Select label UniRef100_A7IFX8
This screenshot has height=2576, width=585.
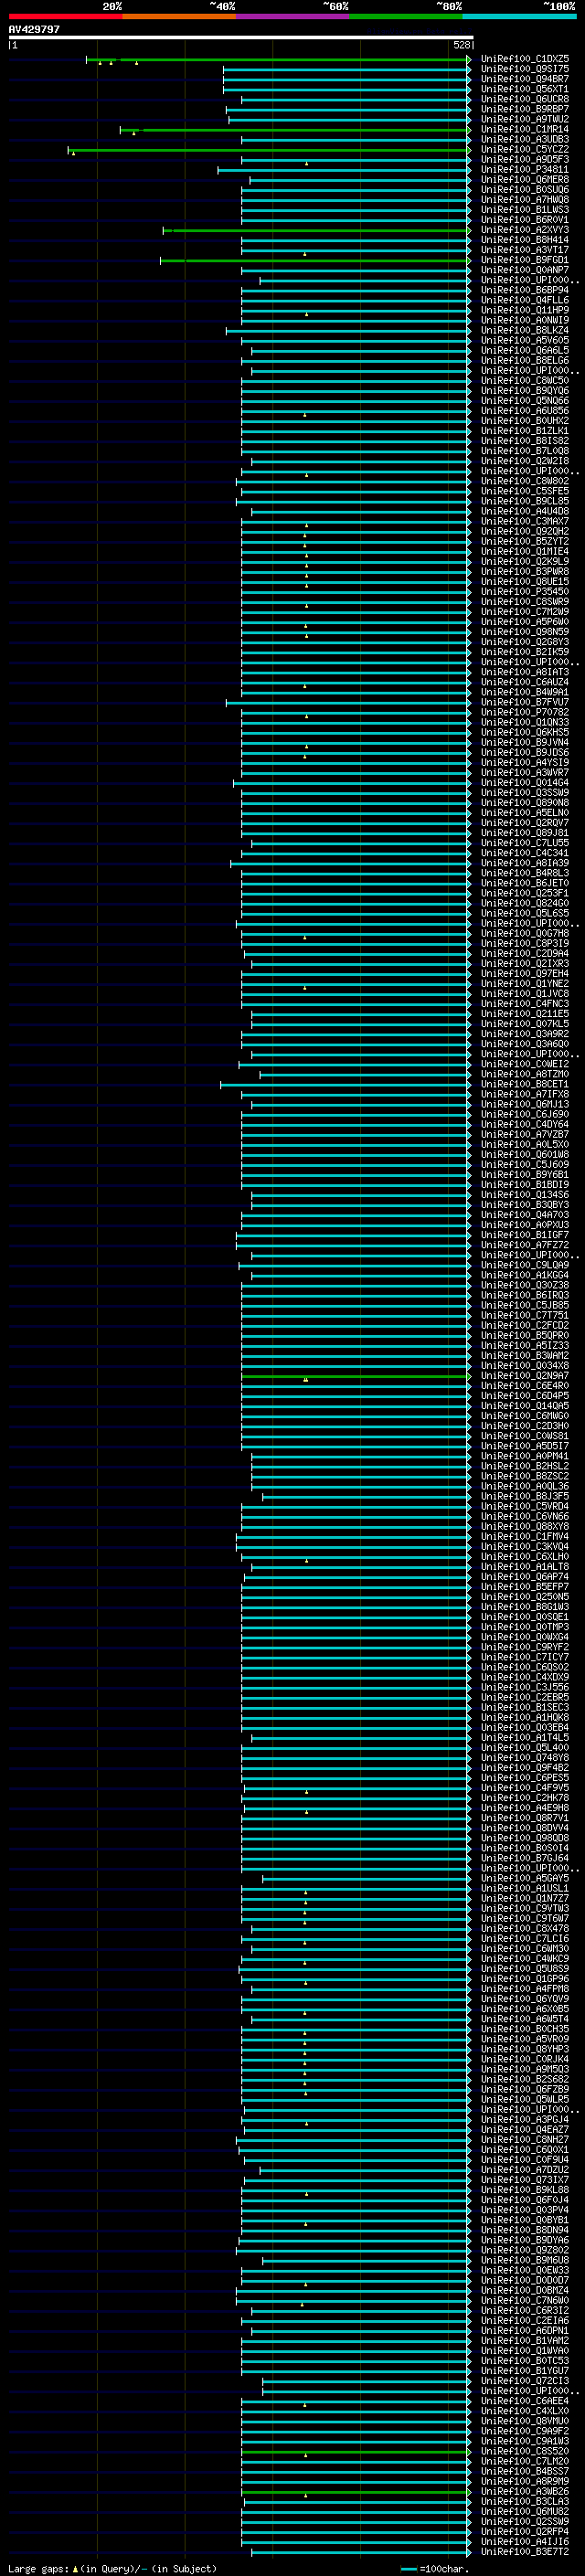click(525, 1094)
